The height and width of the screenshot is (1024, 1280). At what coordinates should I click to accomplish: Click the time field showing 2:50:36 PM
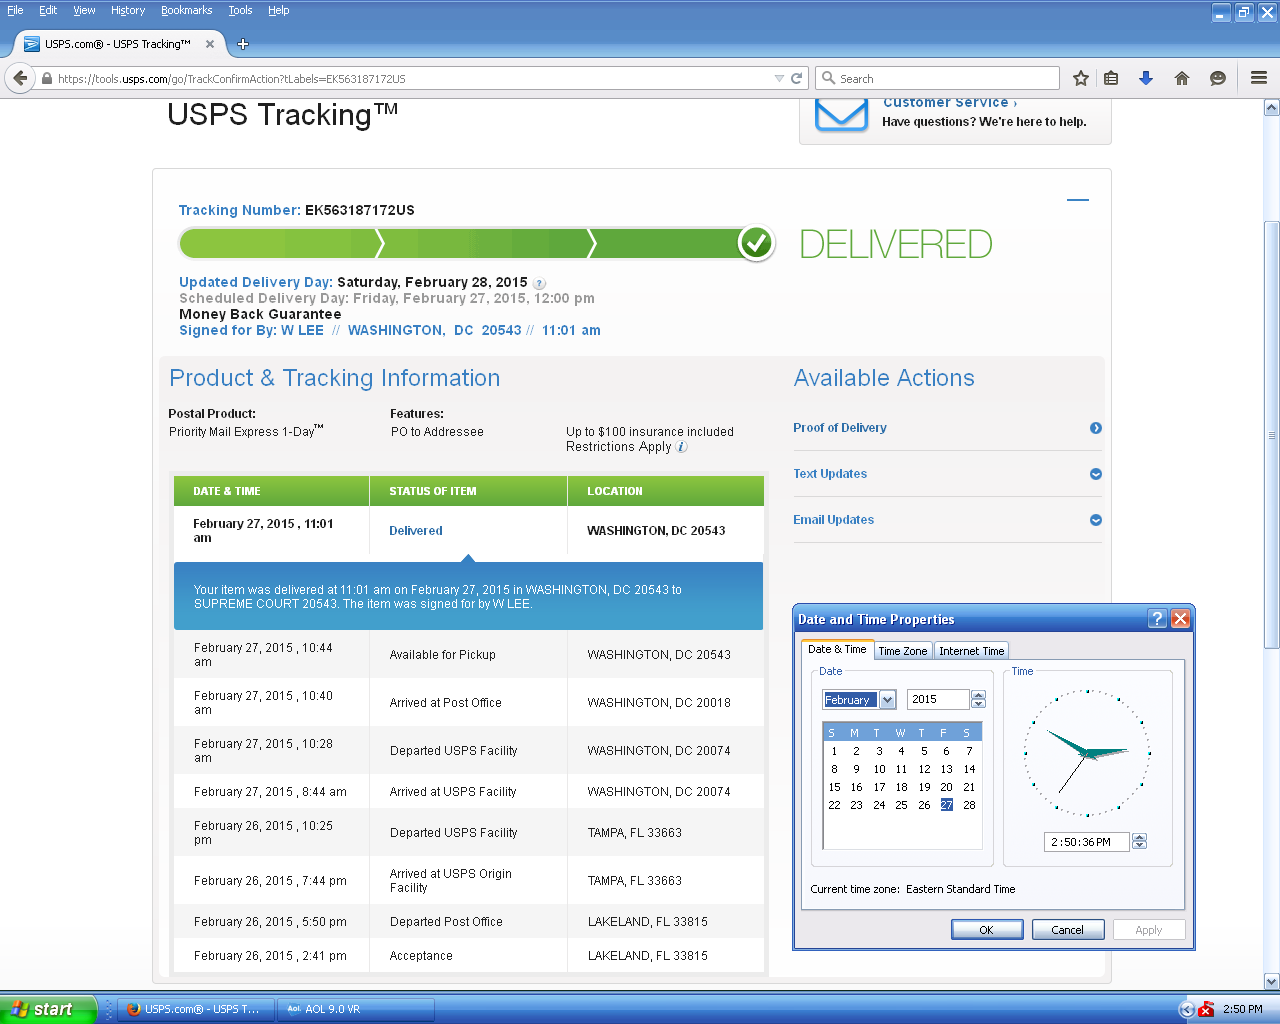pyautogui.click(x=1087, y=842)
